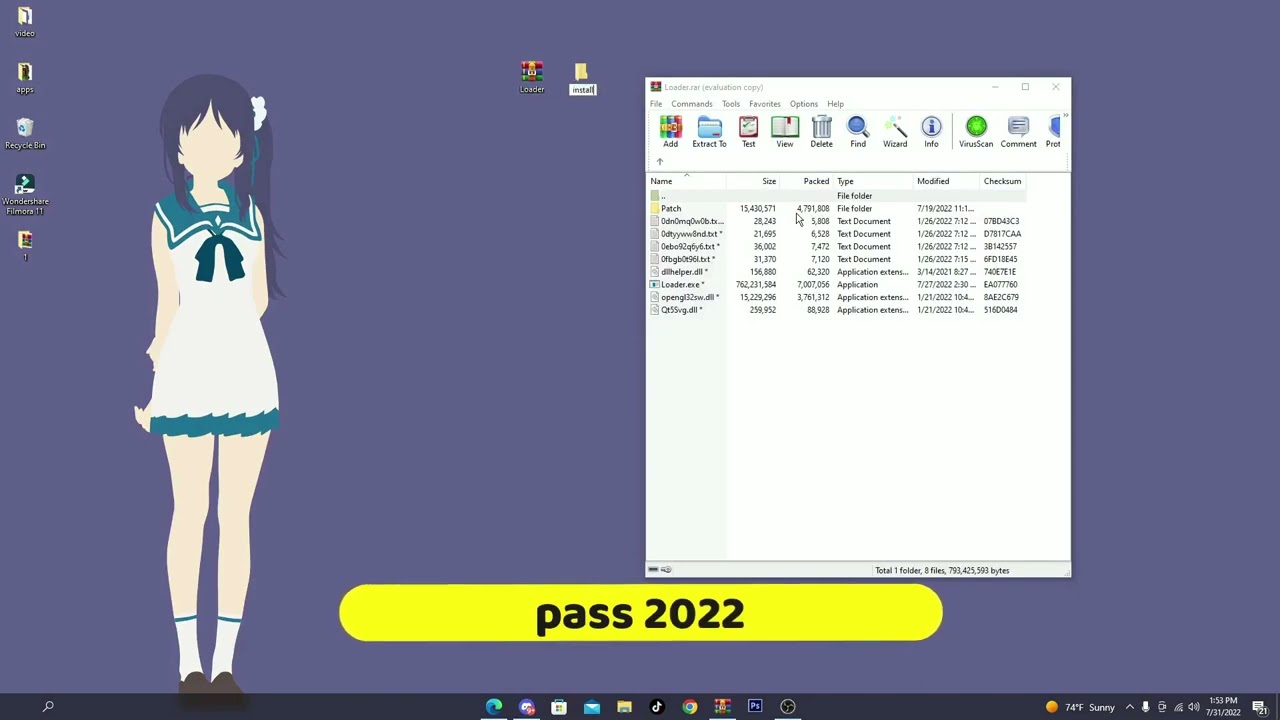Select file opengl32sw.dll
This screenshot has height=720, width=1280.
(x=837, y=297)
